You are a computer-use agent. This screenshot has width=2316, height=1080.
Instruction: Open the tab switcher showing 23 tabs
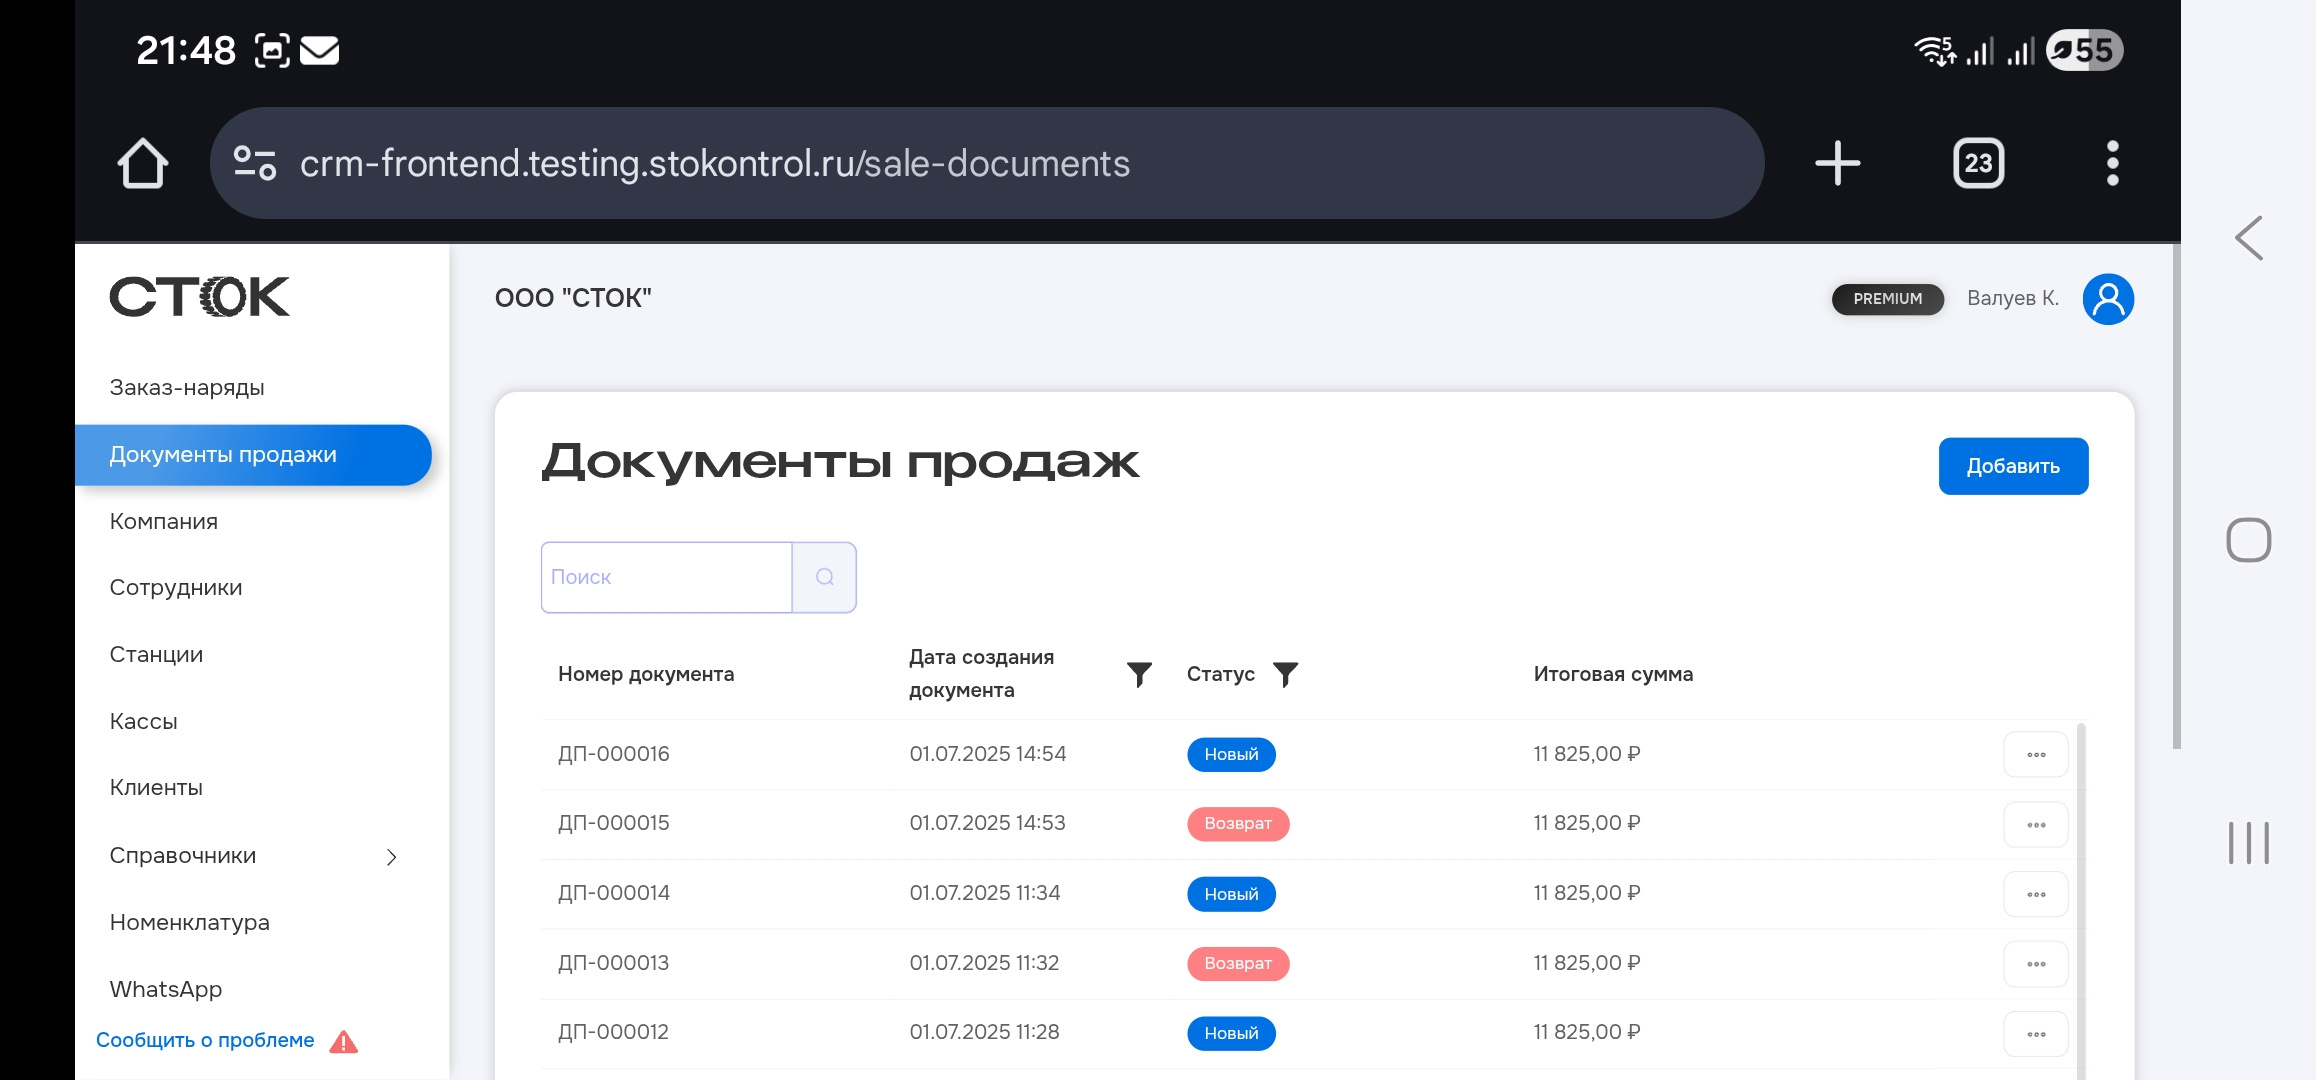(x=1978, y=163)
